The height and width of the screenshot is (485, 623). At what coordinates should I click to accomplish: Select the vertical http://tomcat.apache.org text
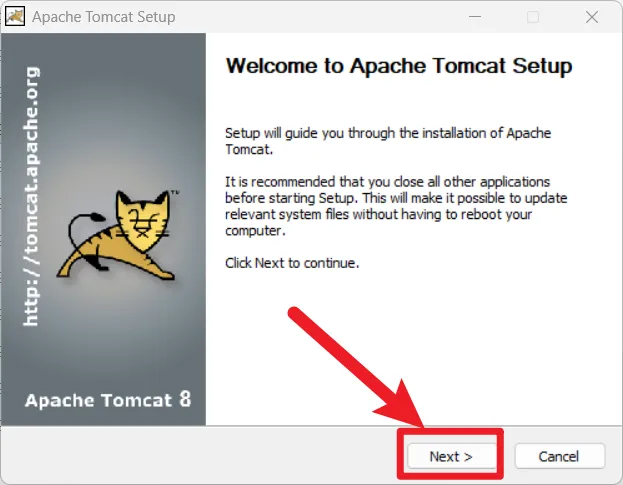coord(31,196)
